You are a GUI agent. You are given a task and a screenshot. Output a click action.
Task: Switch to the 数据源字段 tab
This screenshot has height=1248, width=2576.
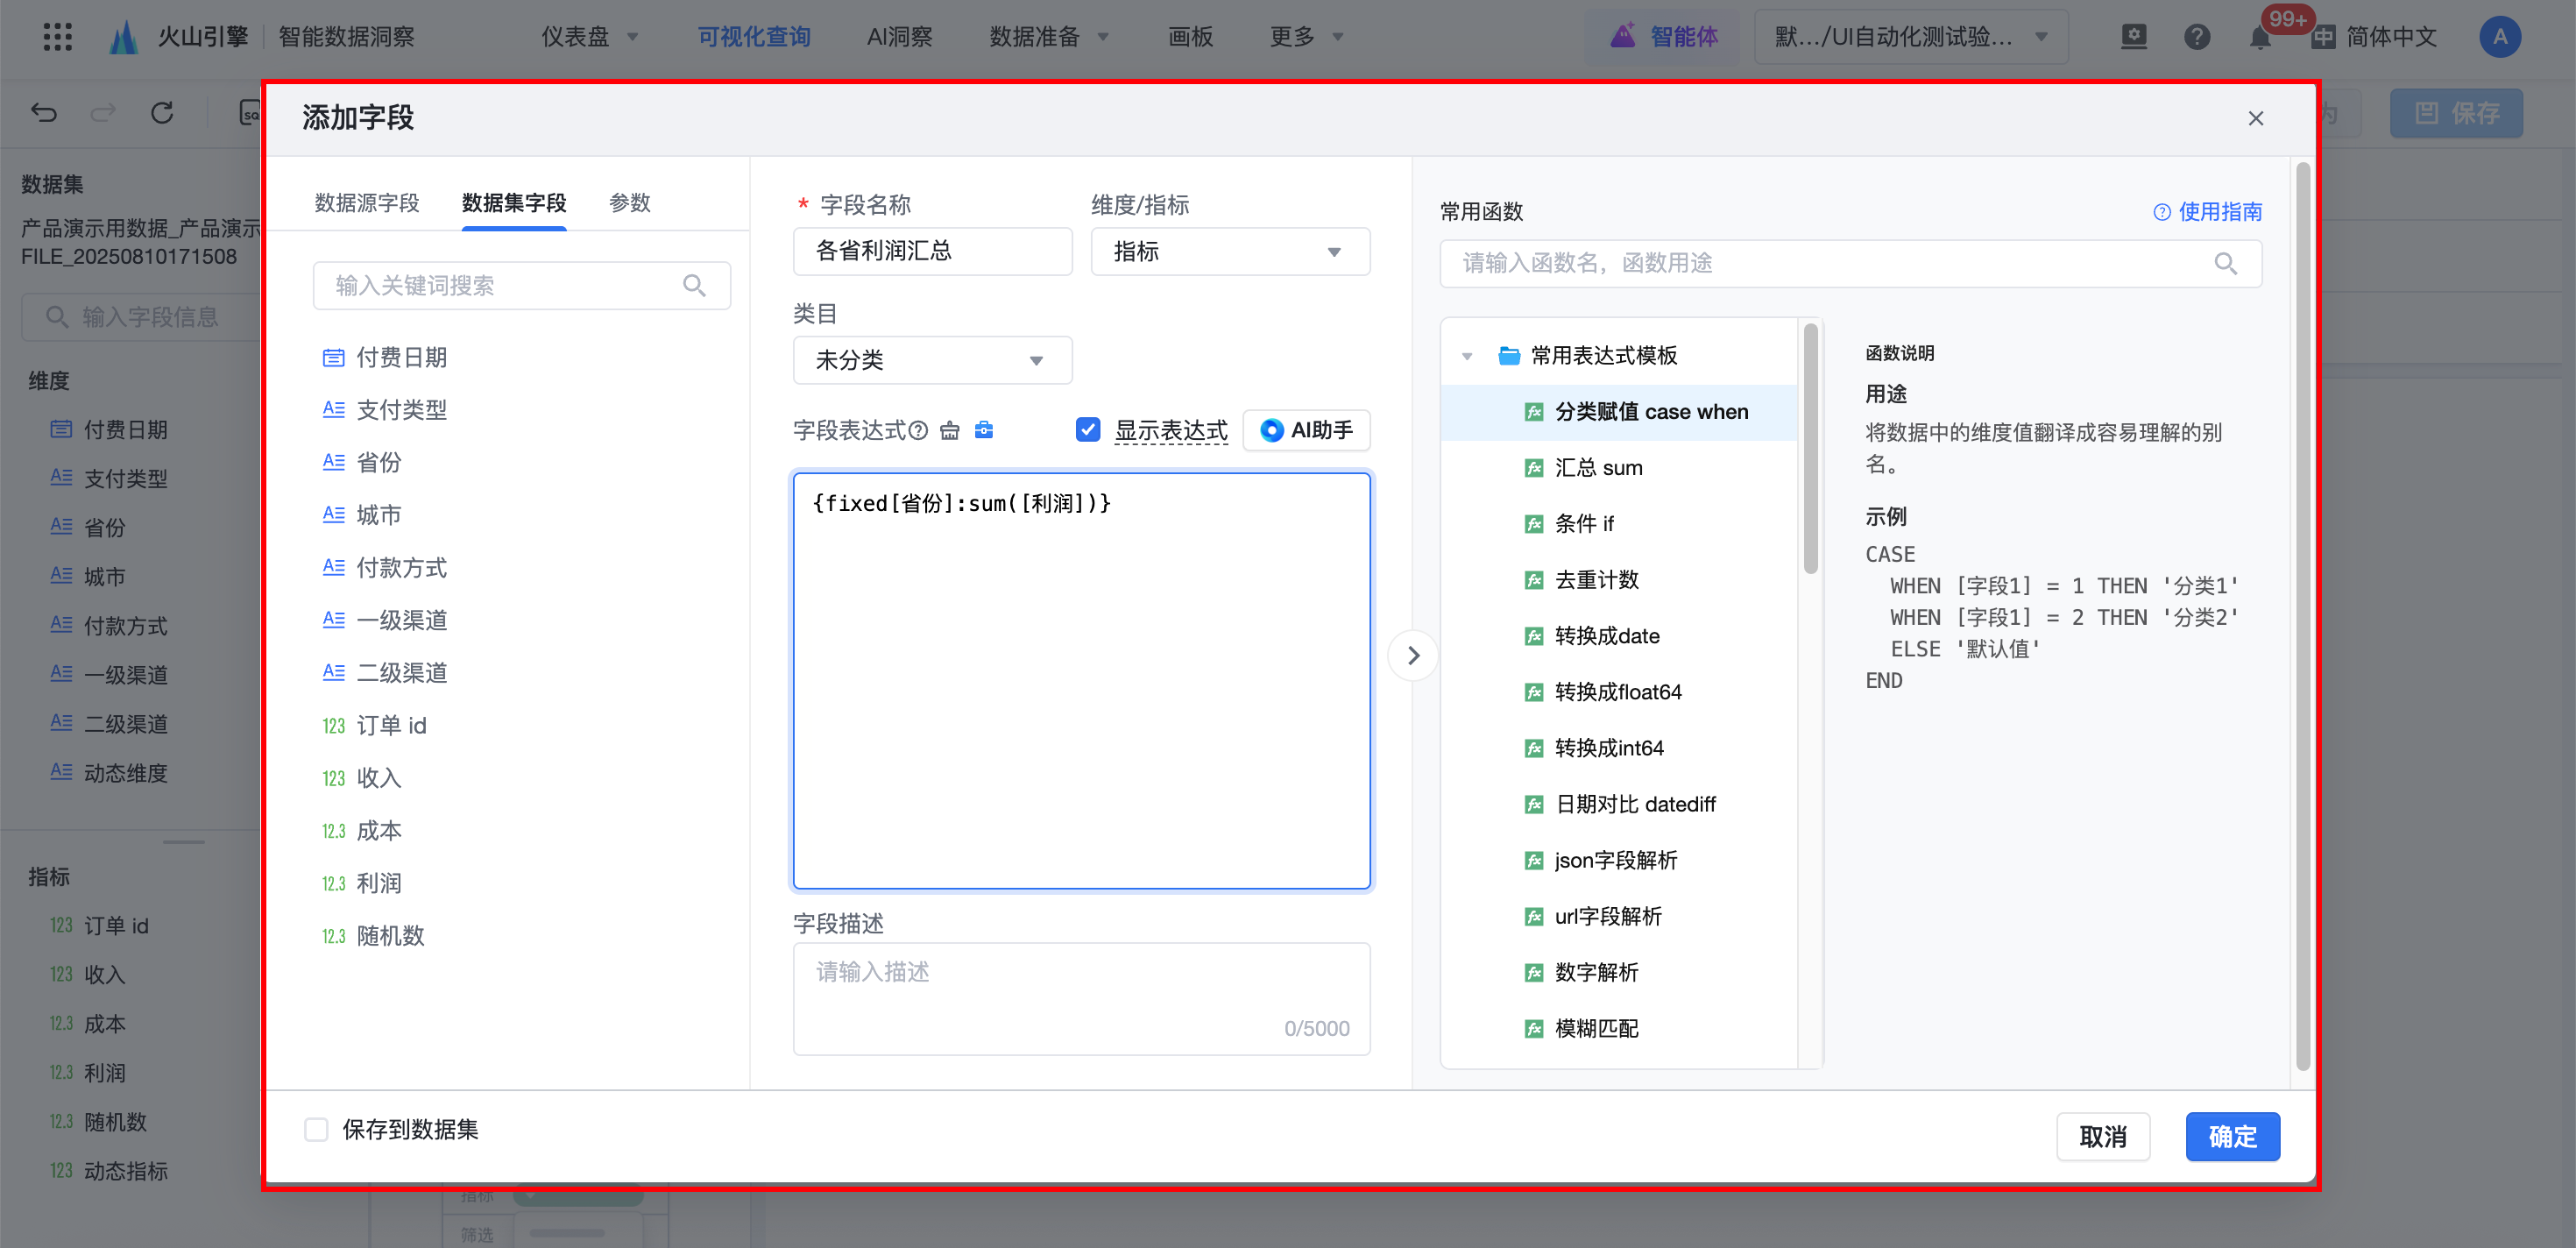(x=367, y=203)
